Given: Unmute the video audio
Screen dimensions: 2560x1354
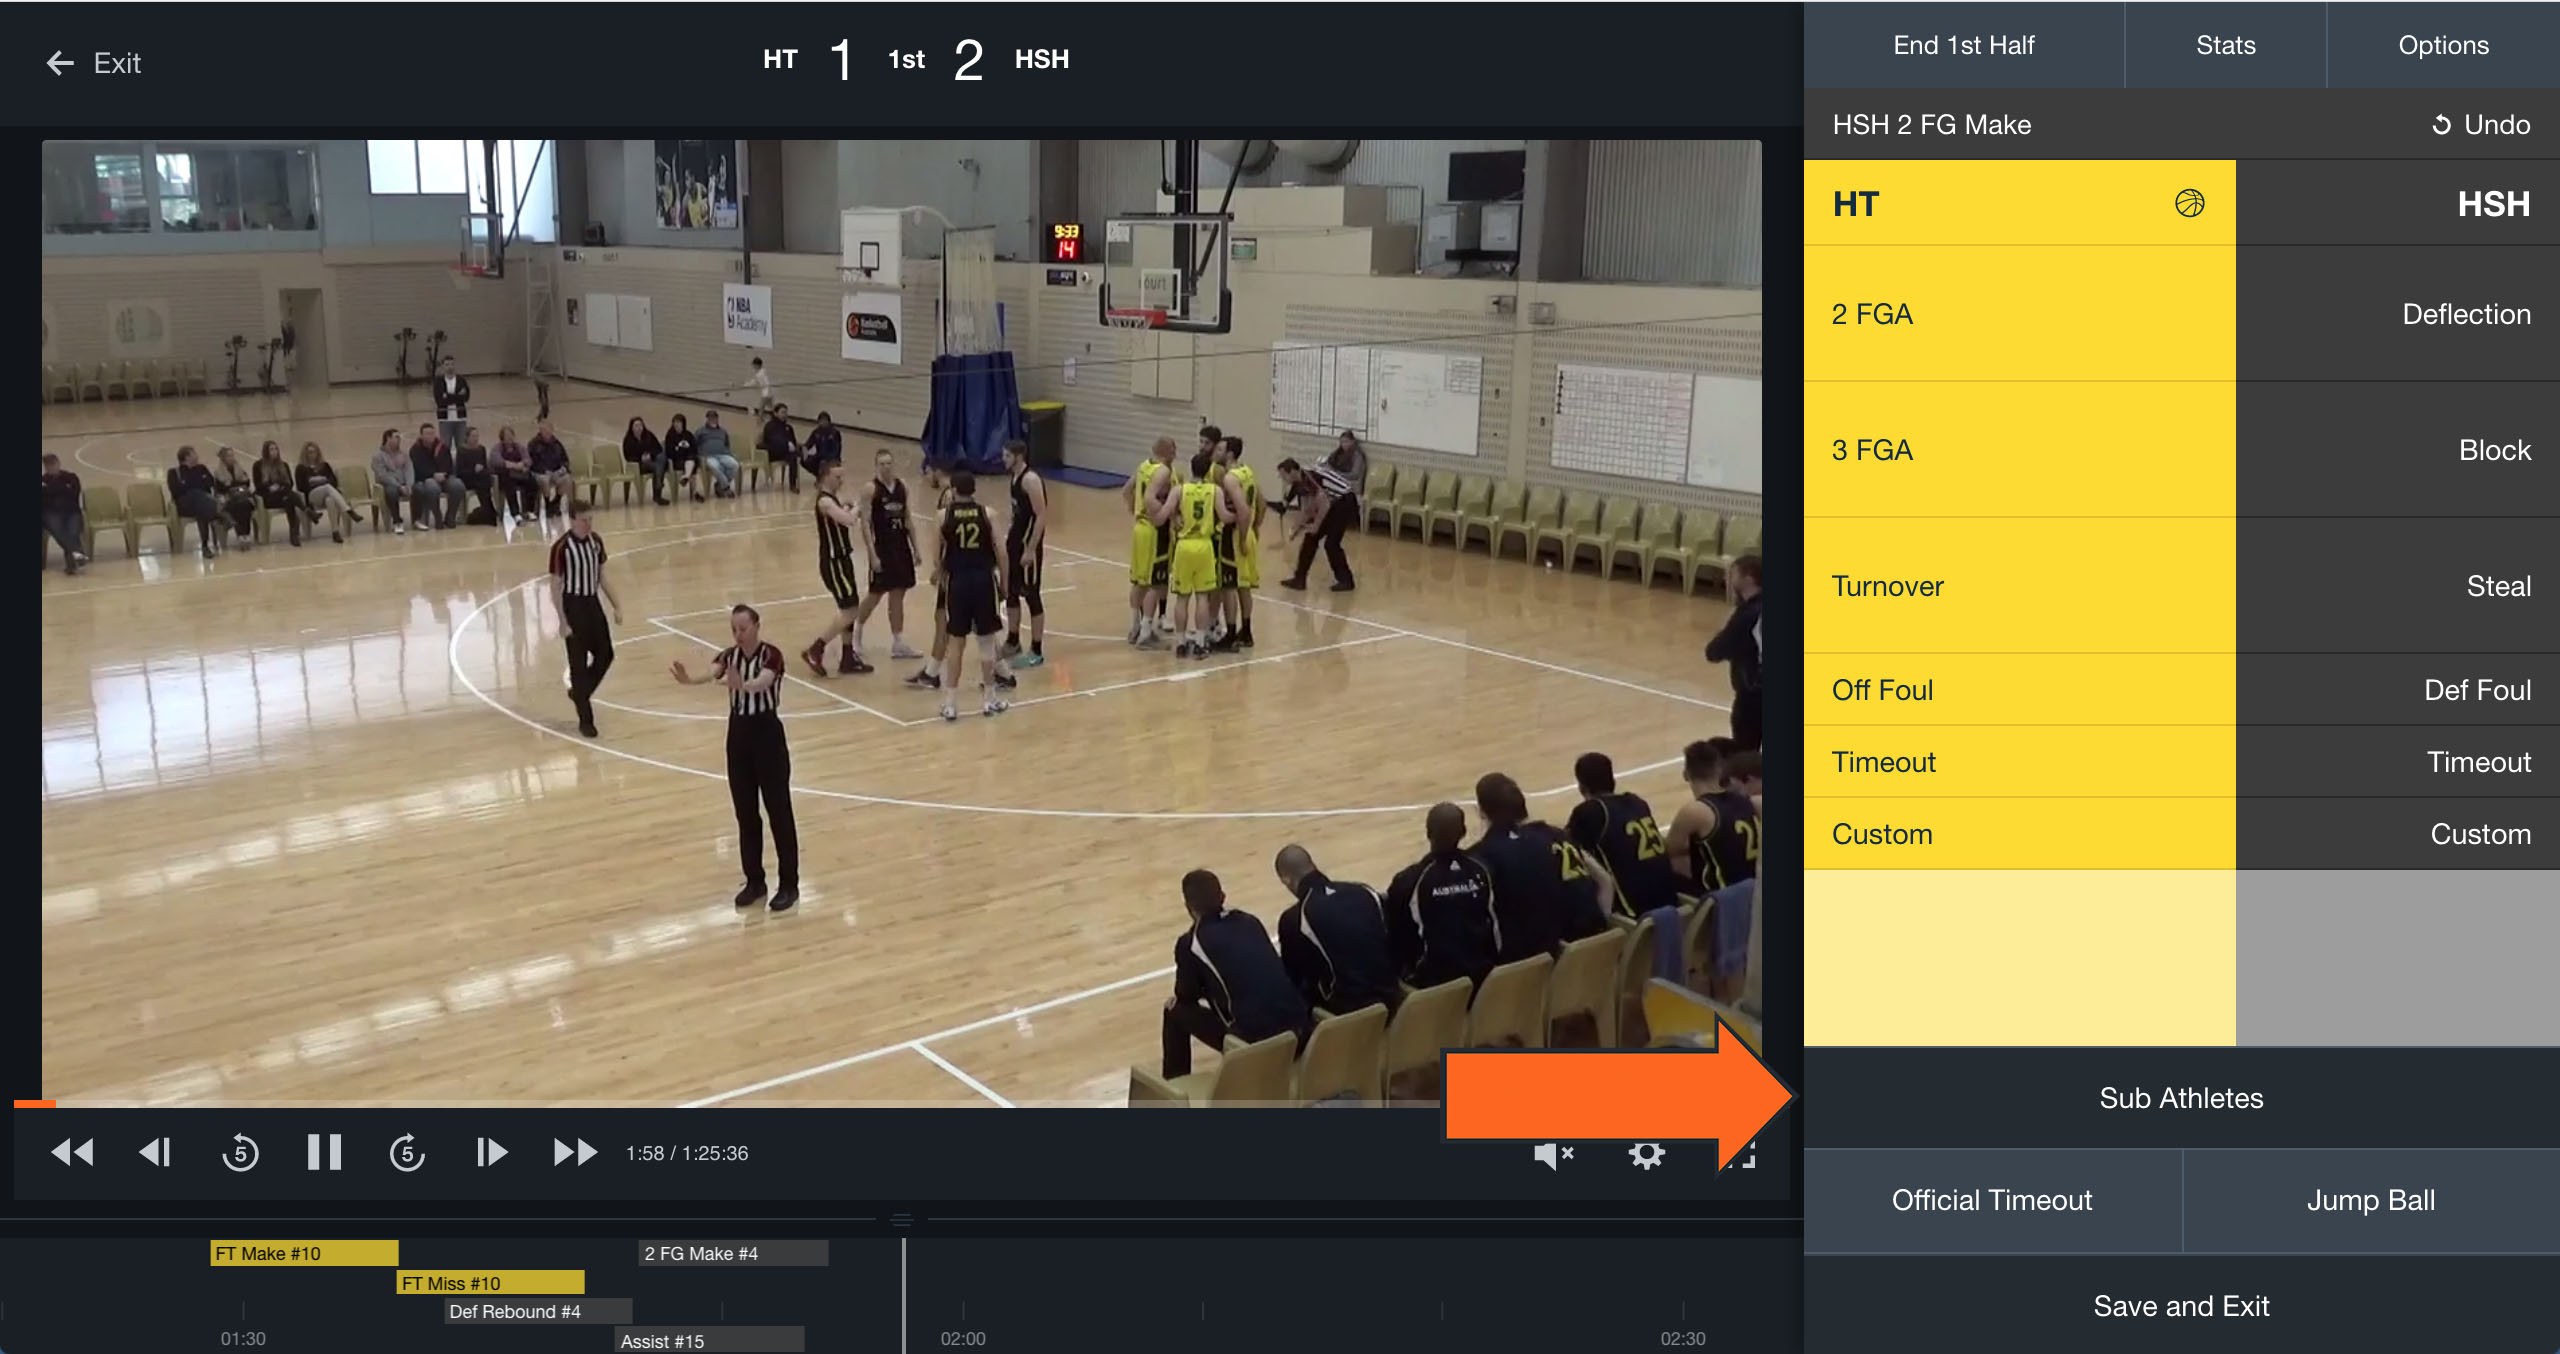Looking at the screenshot, I should (1553, 1155).
